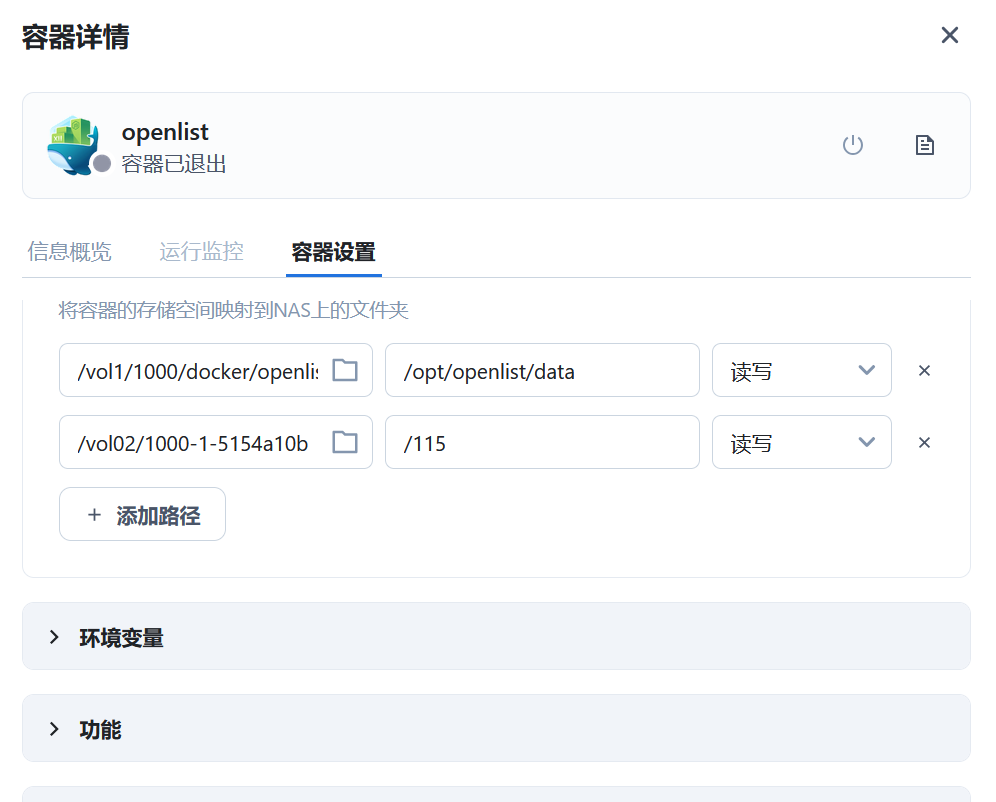Click the openlist whale container logo
The image size is (996, 802).
tap(74, 145)
